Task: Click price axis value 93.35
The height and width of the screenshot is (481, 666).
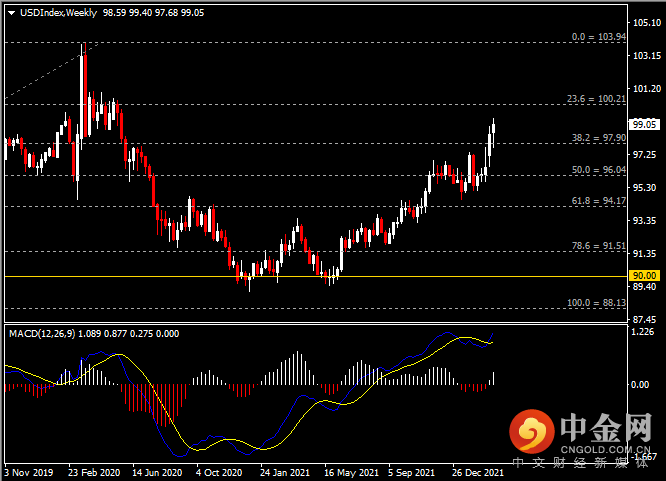Action: tap(644, 221)
